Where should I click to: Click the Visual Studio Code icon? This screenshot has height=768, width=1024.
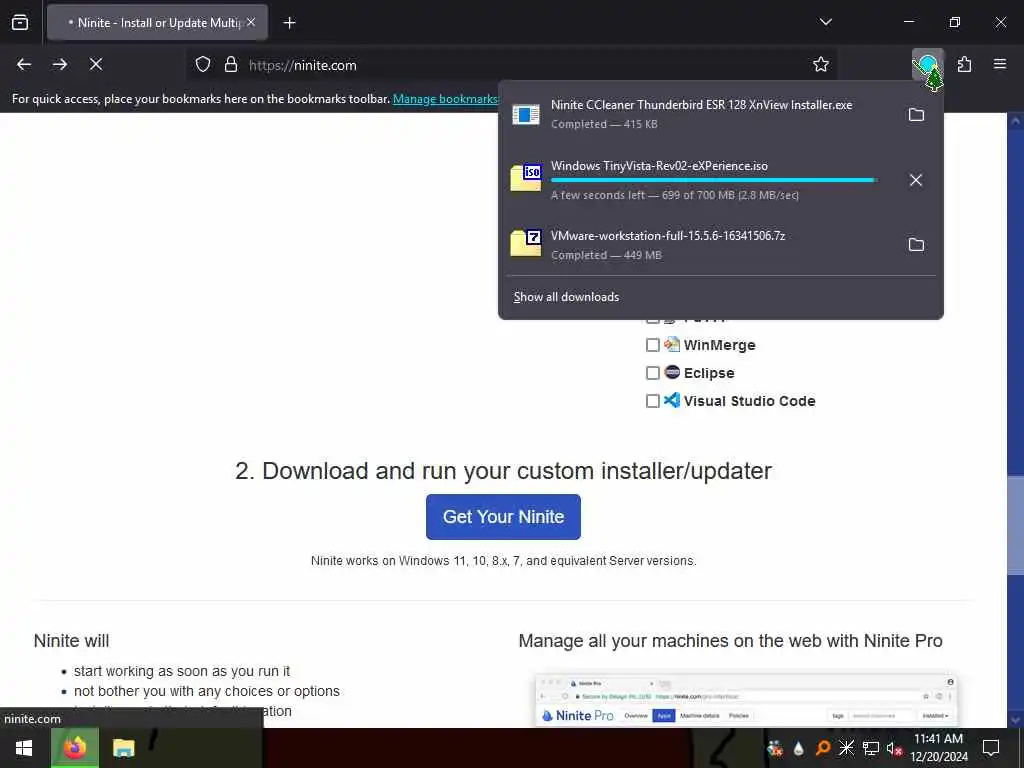click(x=672, y=400)
